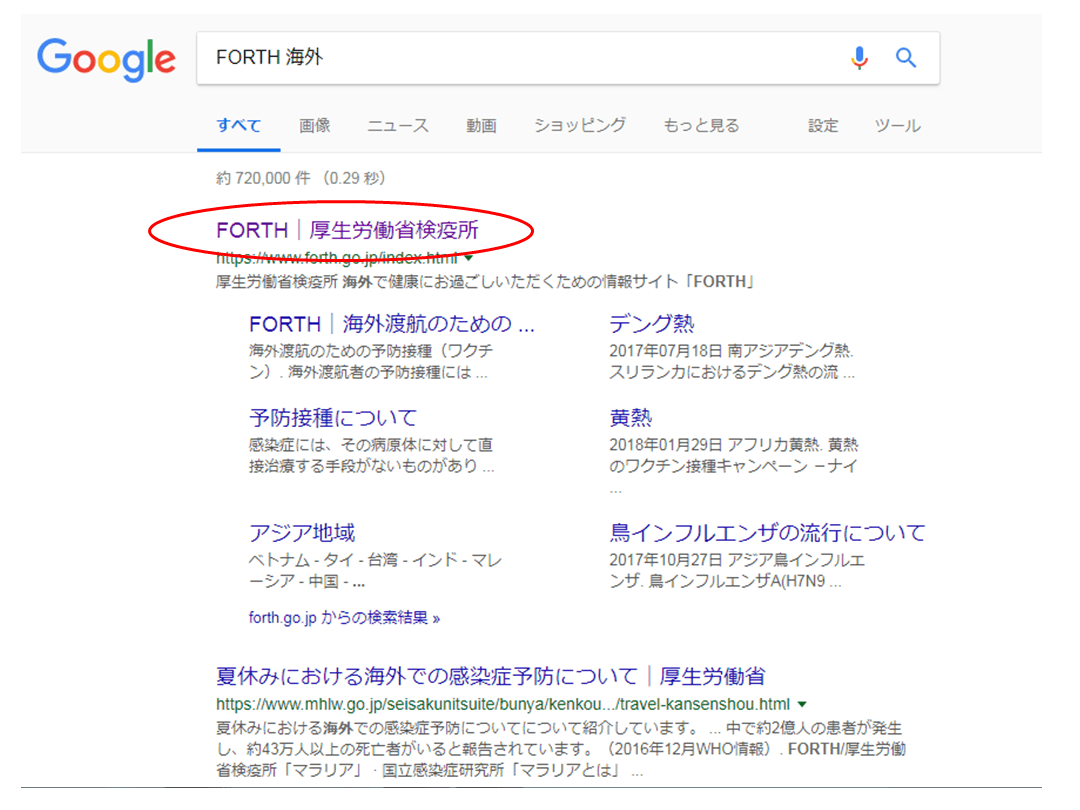The height and width of the screenshot is (810, 1080).
Task: Expand the arrow next to forth.go.jp URL
Action: click(469, 258)
